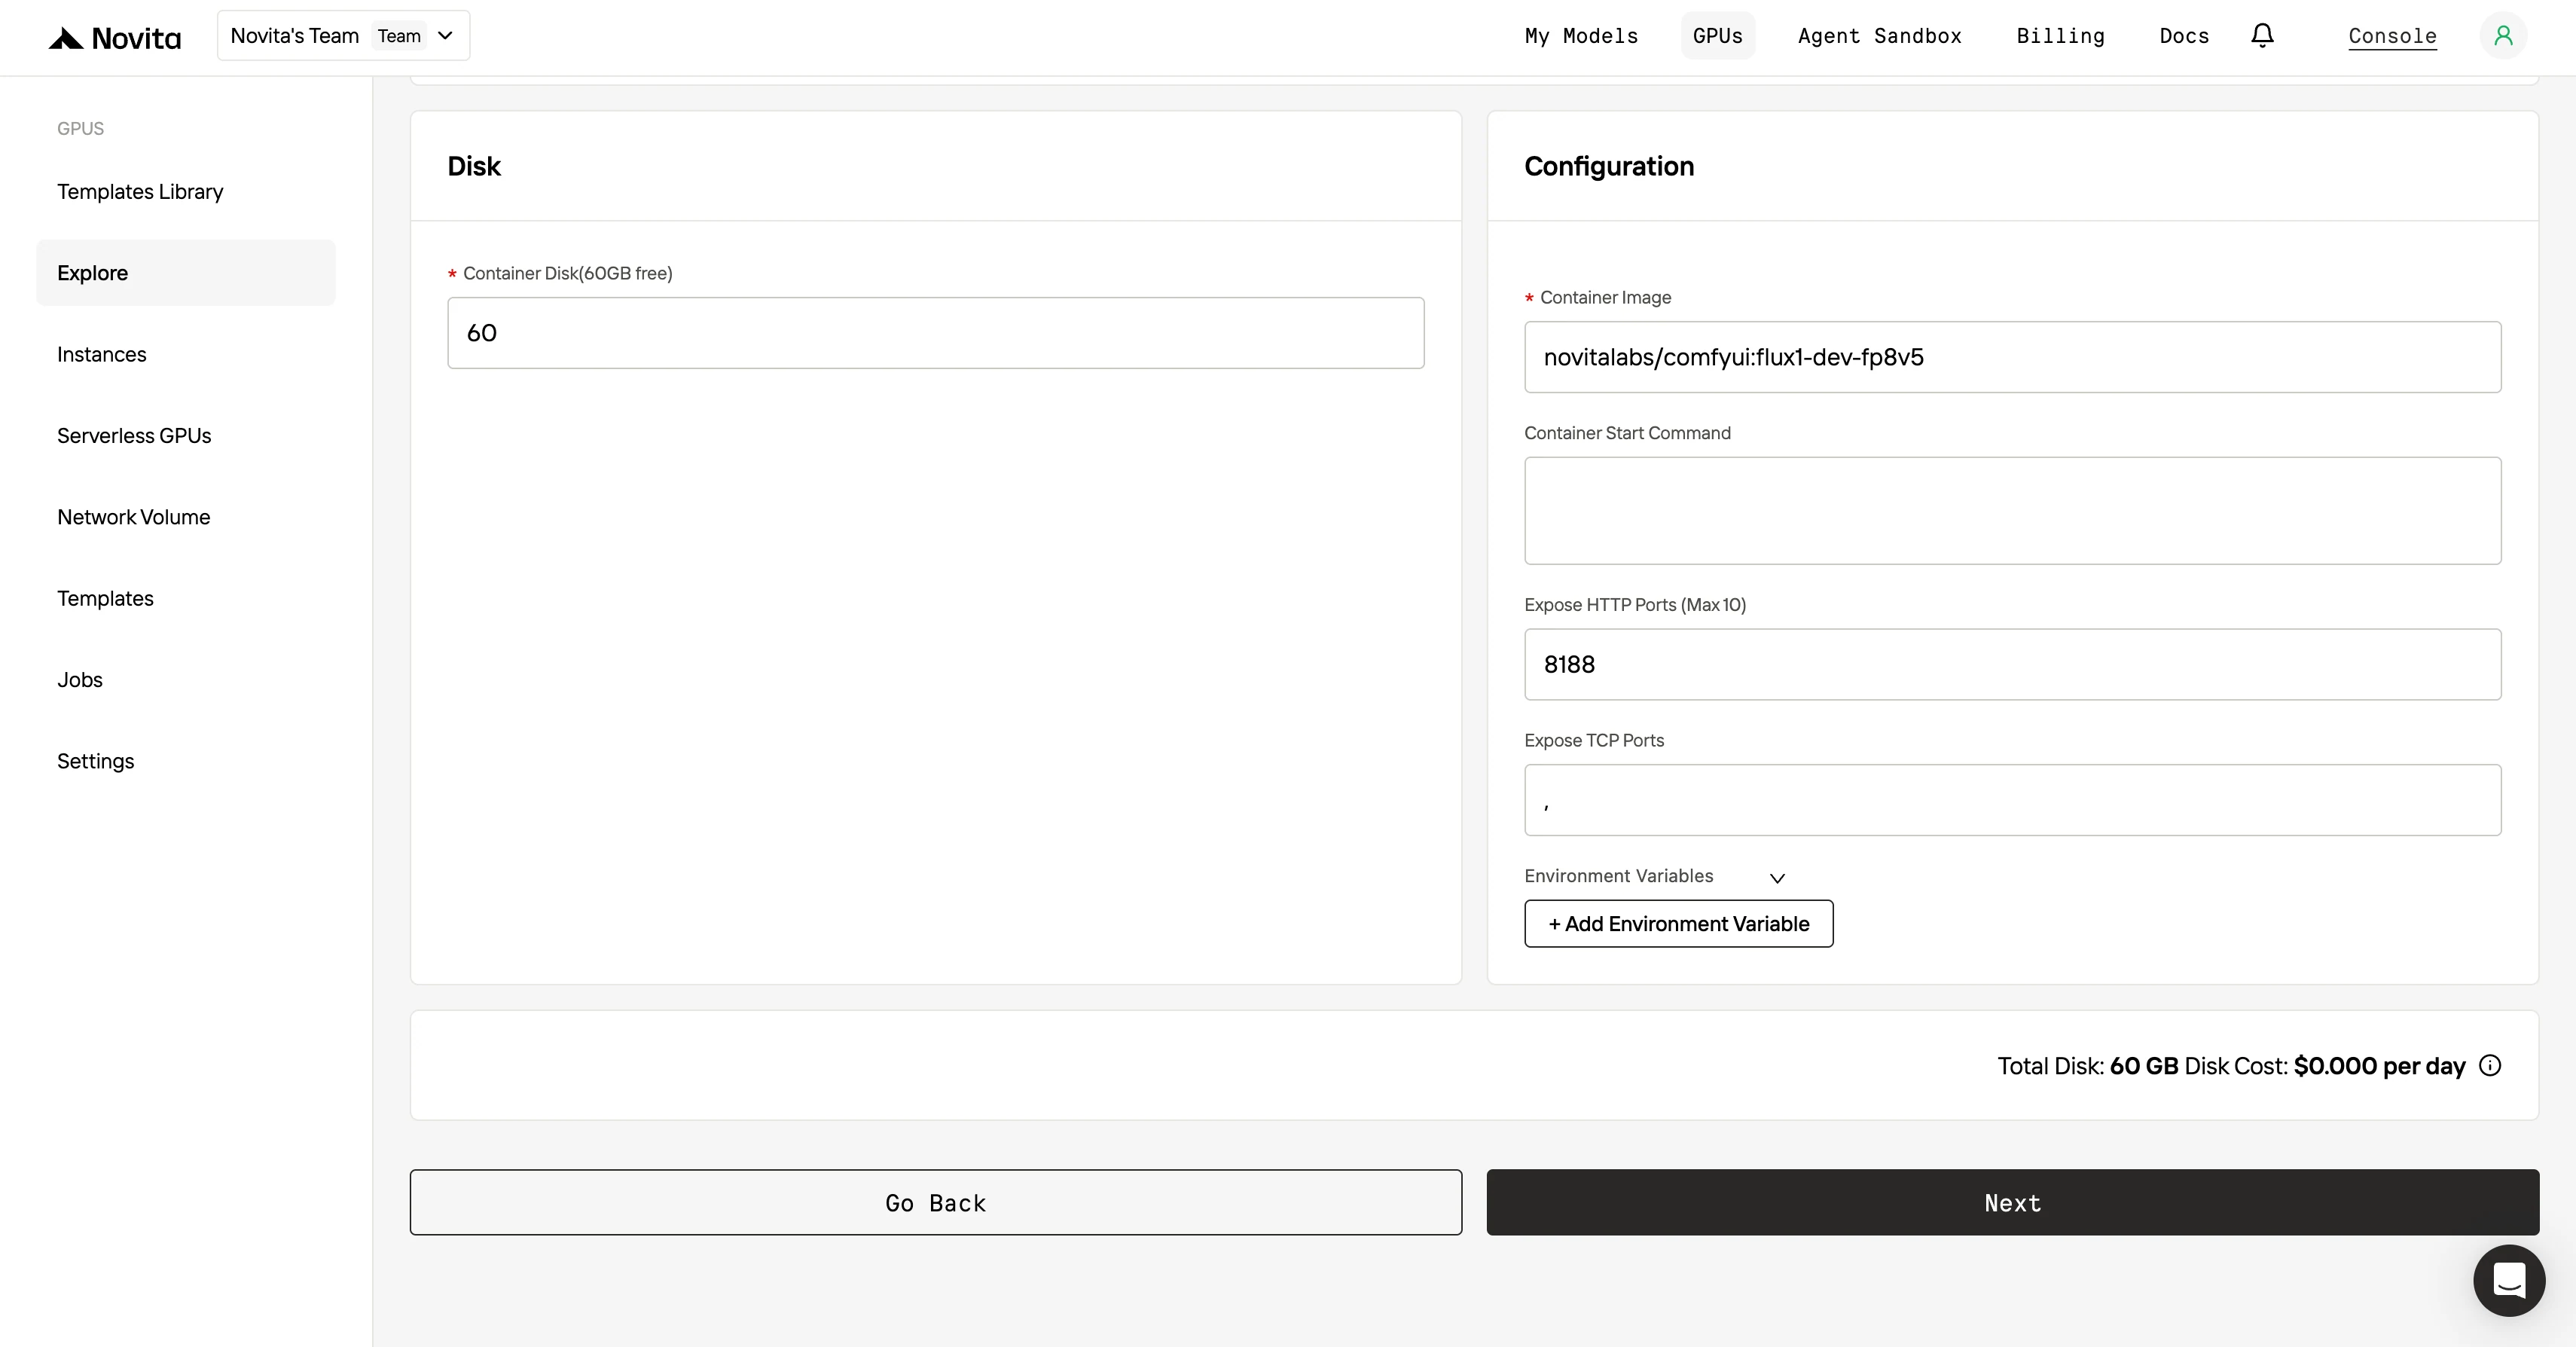Screen dimensions: 2576x1347
Task: Click the Next button
Action: pos(2012,1202)
